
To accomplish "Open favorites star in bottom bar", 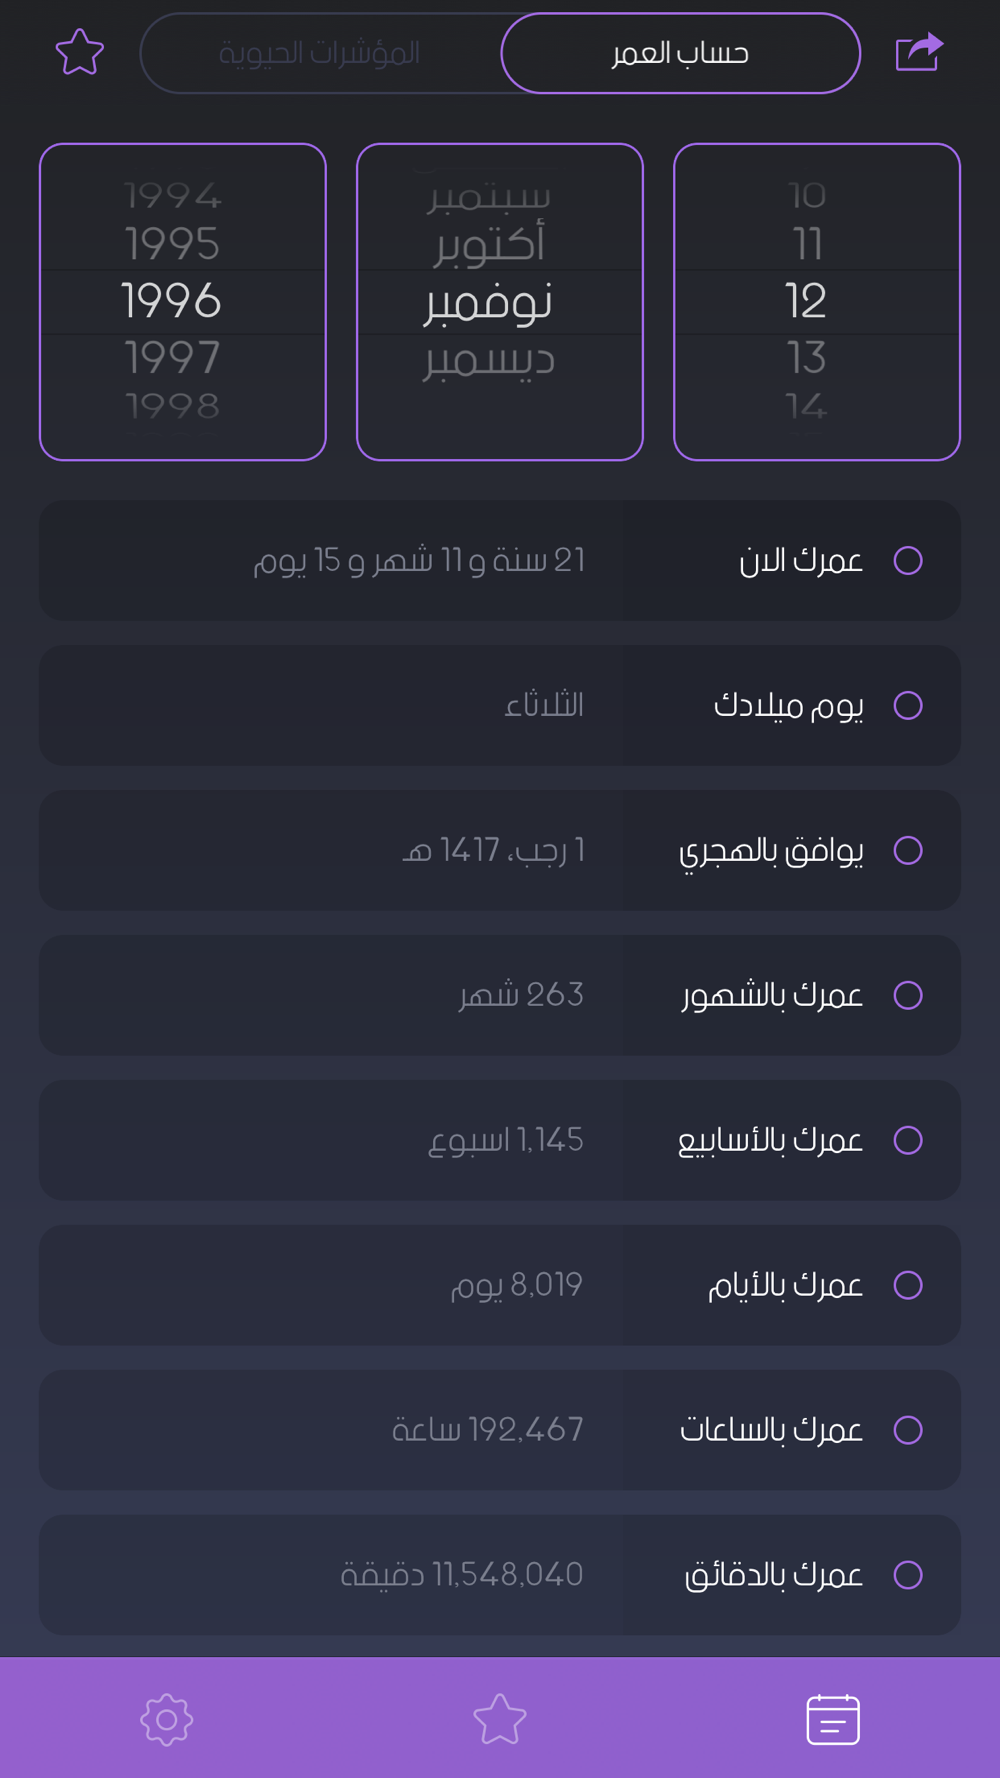I will [500, 1719].
